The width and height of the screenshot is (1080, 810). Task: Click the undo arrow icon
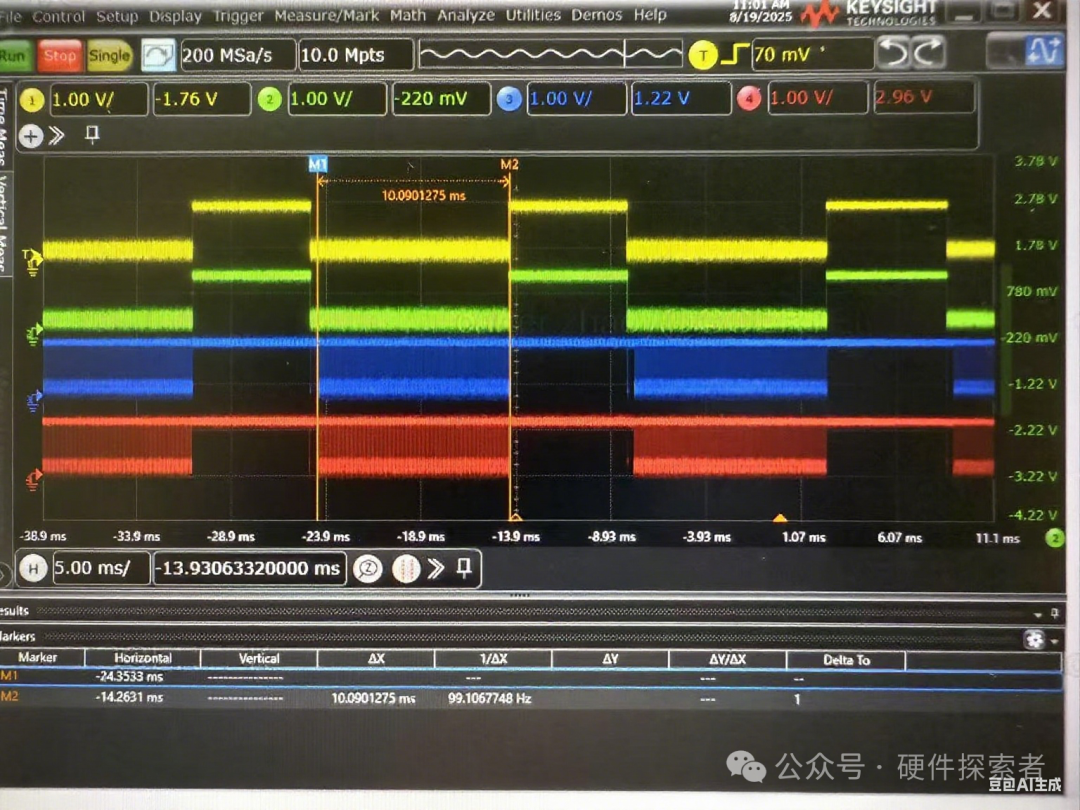click(894, 53)
